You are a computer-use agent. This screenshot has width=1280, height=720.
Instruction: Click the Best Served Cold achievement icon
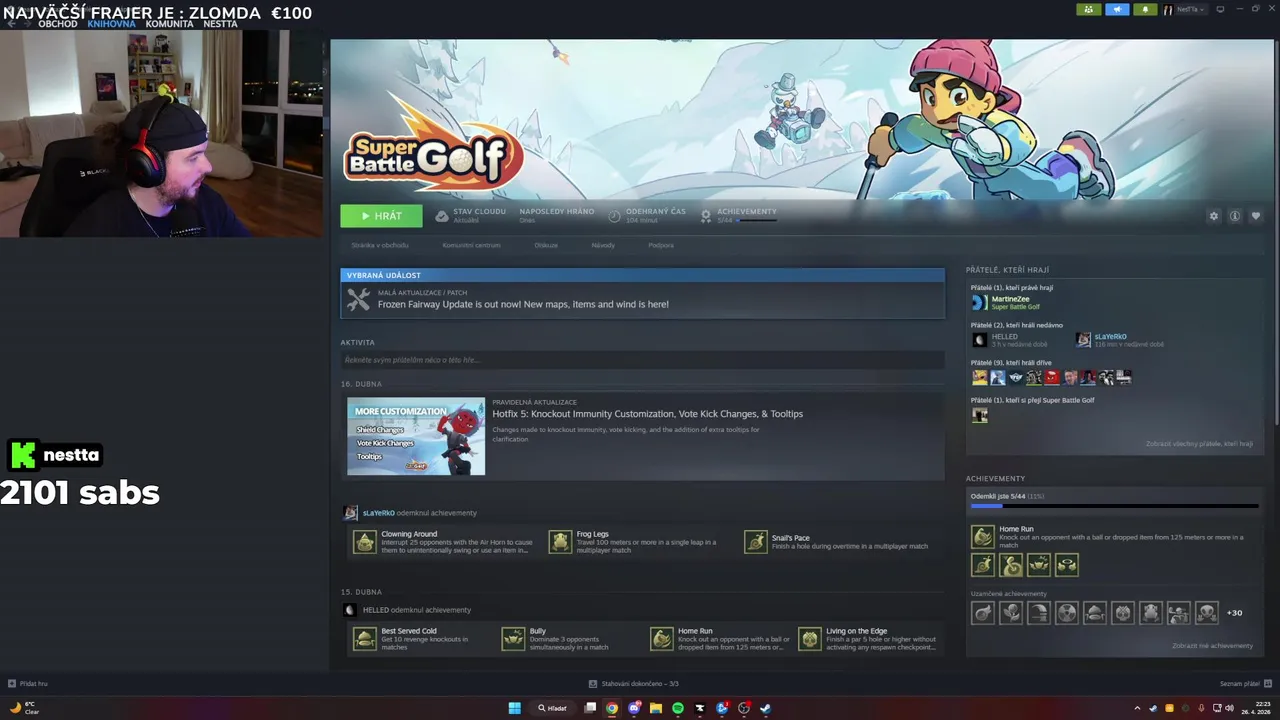tap(365, 639)
